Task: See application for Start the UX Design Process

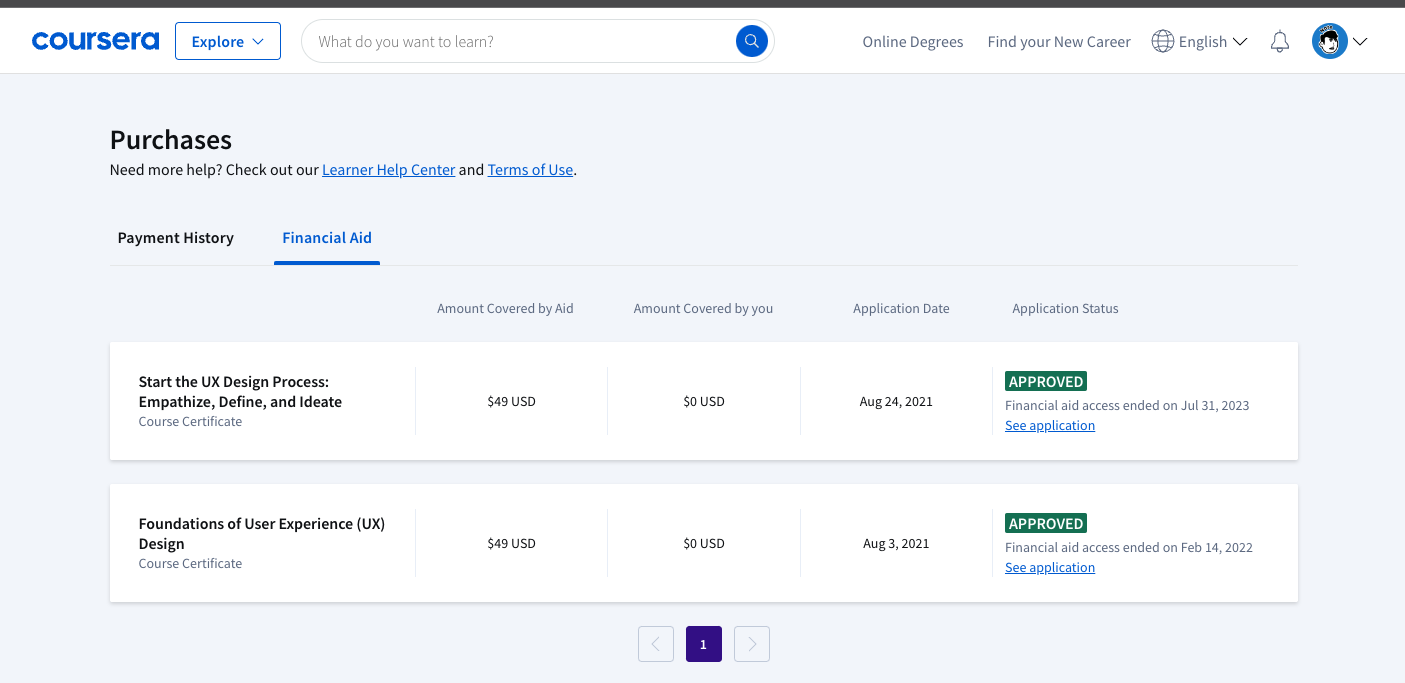Action: click(x=1049, y=426)
